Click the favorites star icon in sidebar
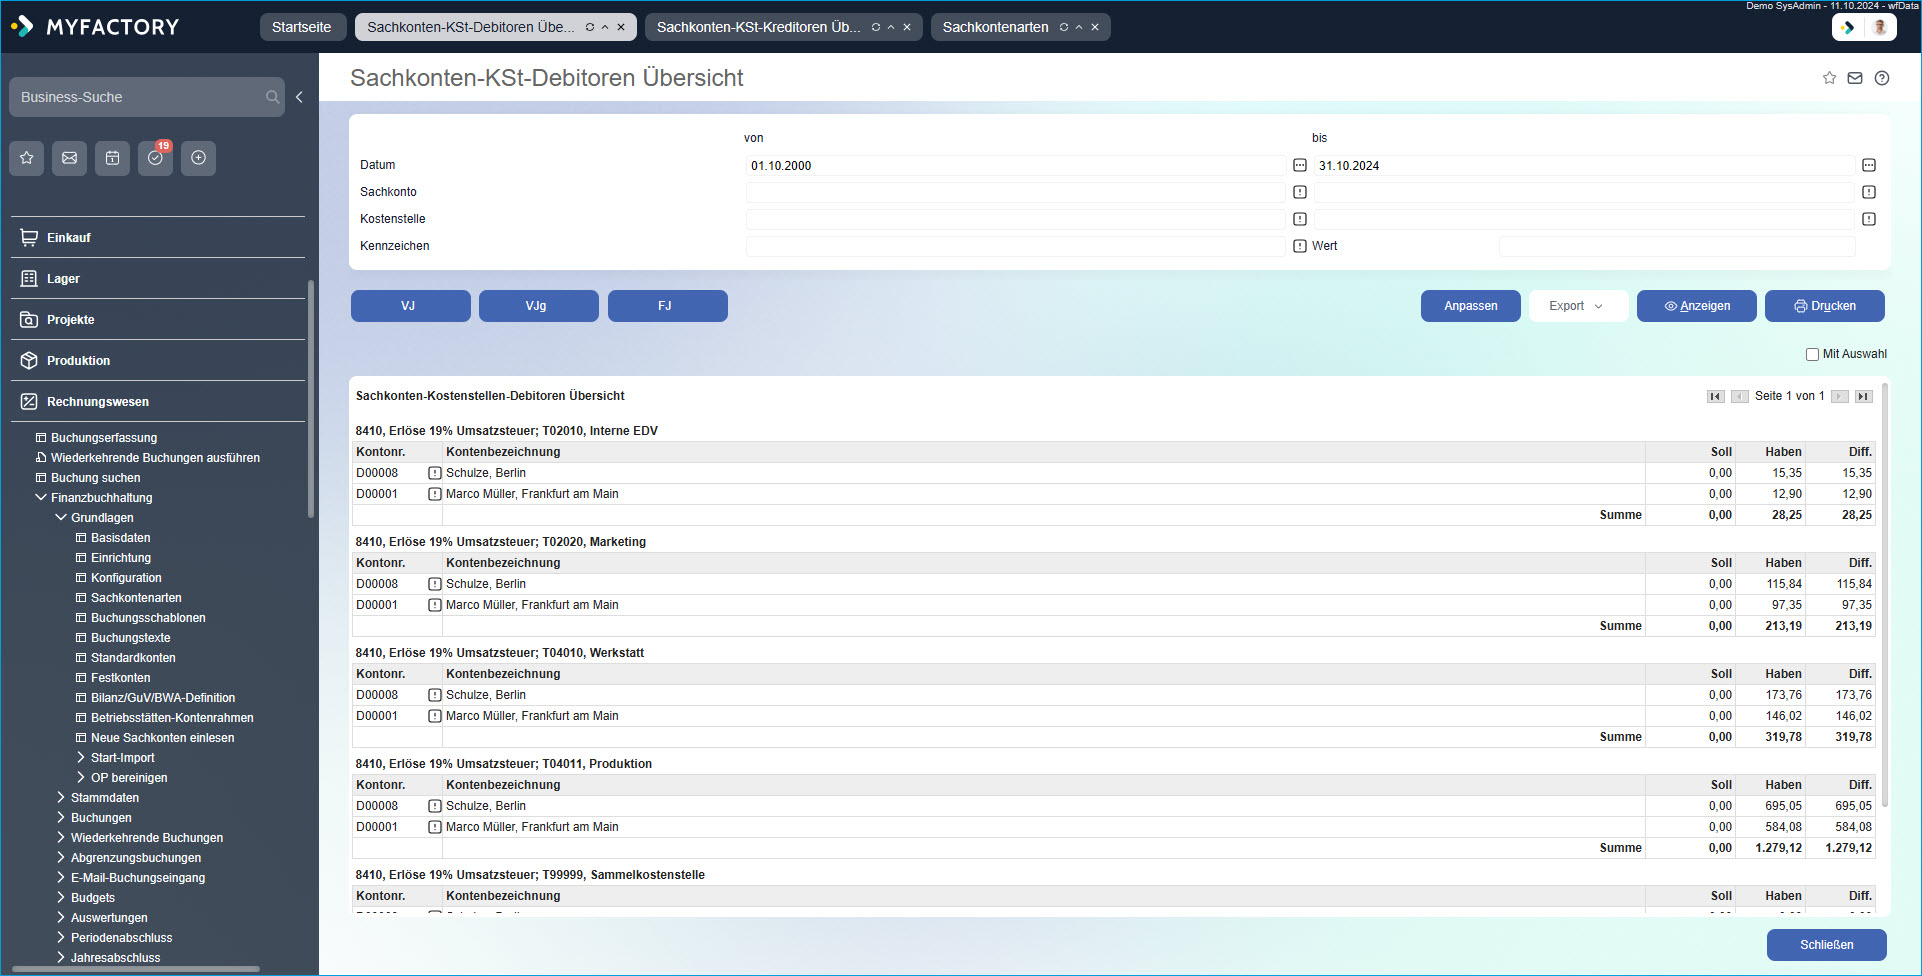This screenshot has height=976, width=1922. pyautogui.click(x=27, y=158)
